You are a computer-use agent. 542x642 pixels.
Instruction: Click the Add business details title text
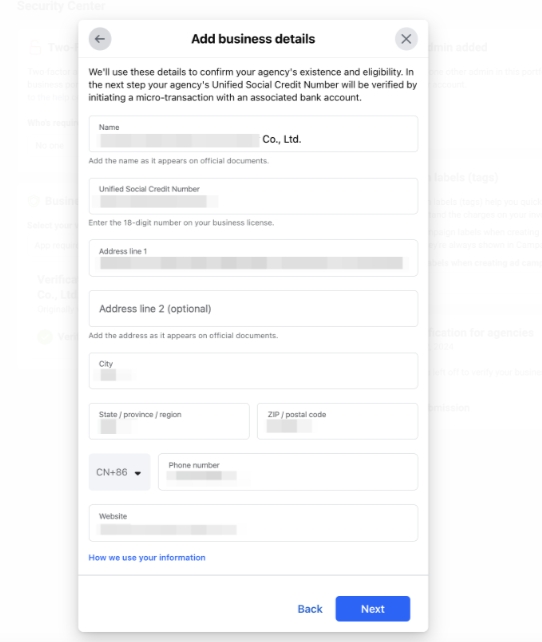point(253,39)
